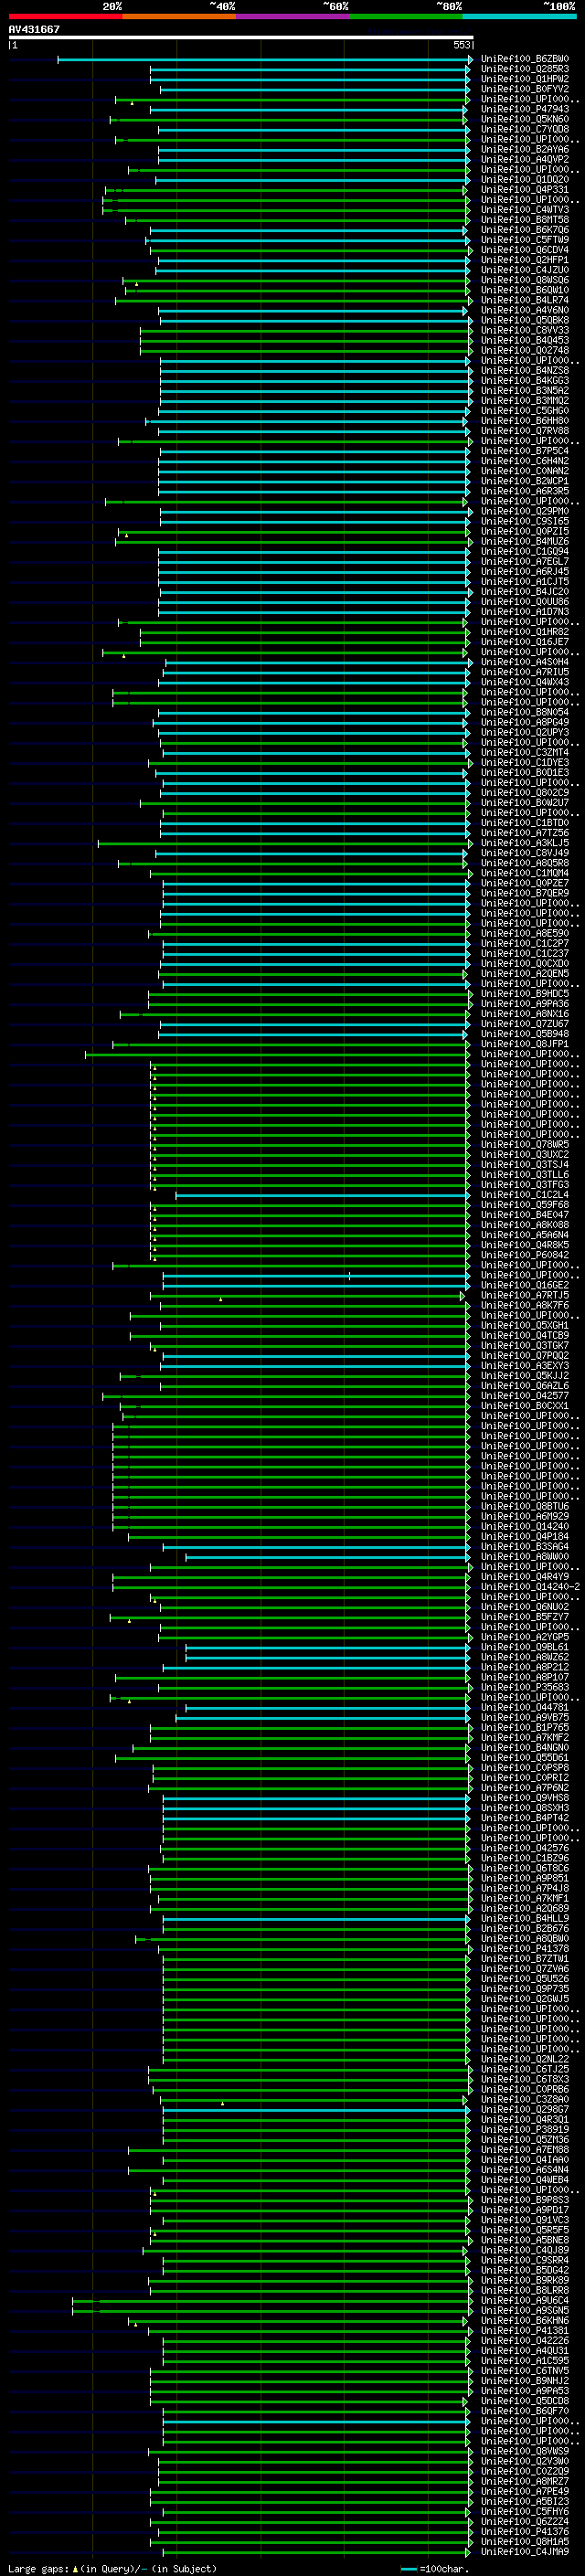Select hit UniRef100_Q1HPW2
Screen dimensions: 585x2576
(525, 79)
